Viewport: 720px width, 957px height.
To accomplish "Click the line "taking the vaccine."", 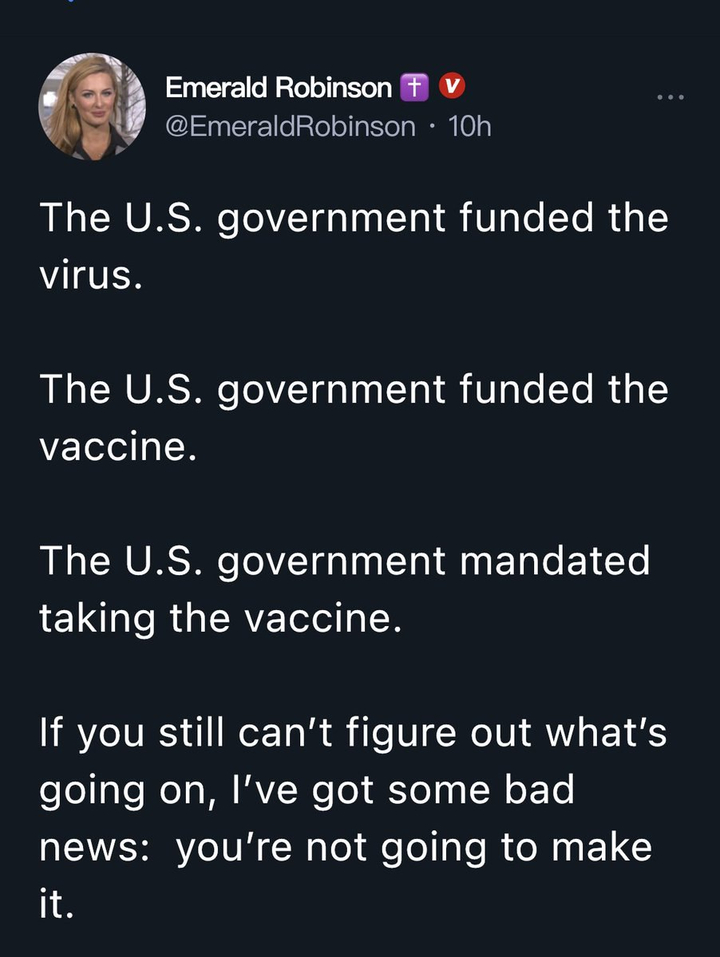I will [220, 619].
